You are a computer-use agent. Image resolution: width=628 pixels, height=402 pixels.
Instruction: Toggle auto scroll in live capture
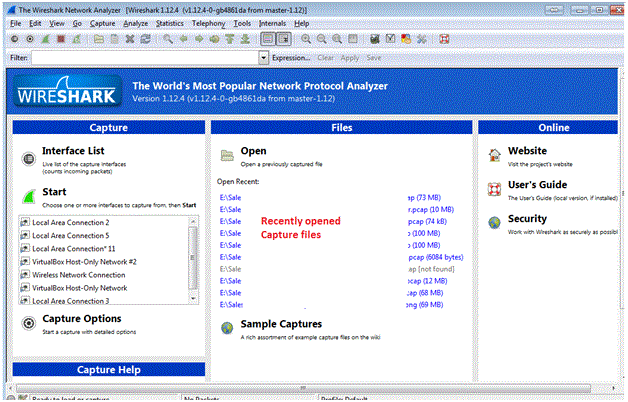(x=284, y=39)
